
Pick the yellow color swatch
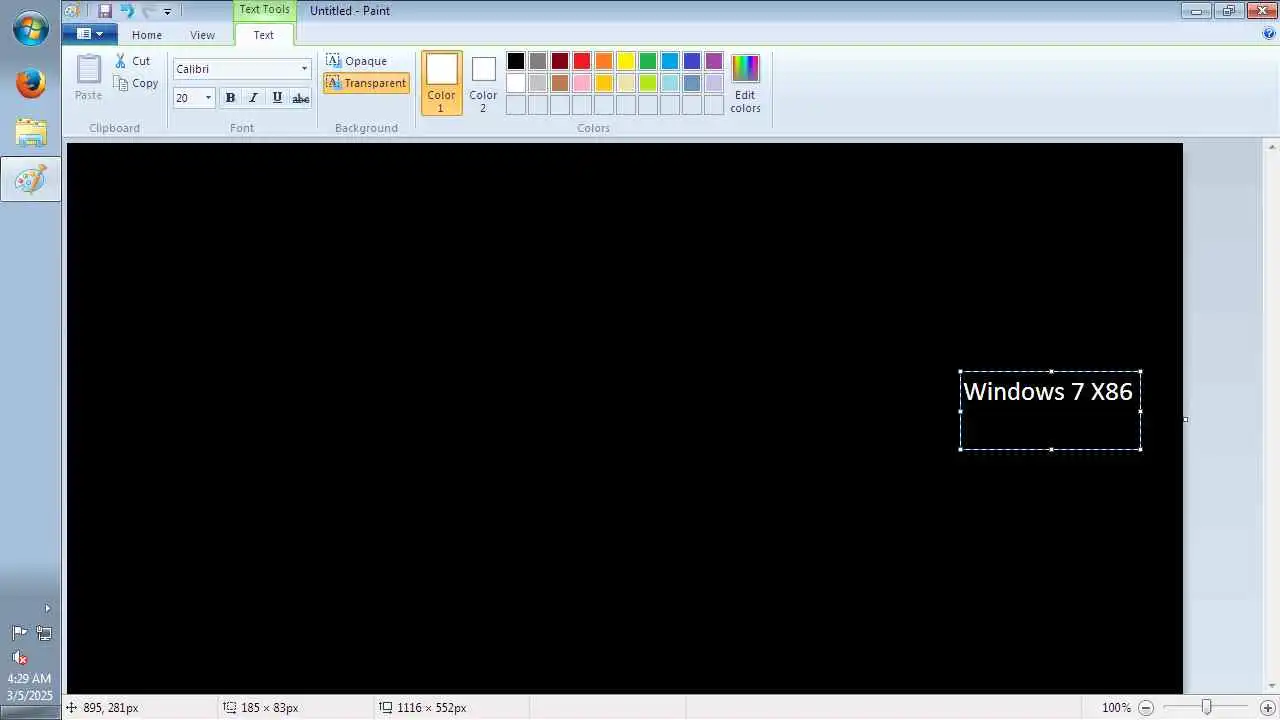click(626, 61)
